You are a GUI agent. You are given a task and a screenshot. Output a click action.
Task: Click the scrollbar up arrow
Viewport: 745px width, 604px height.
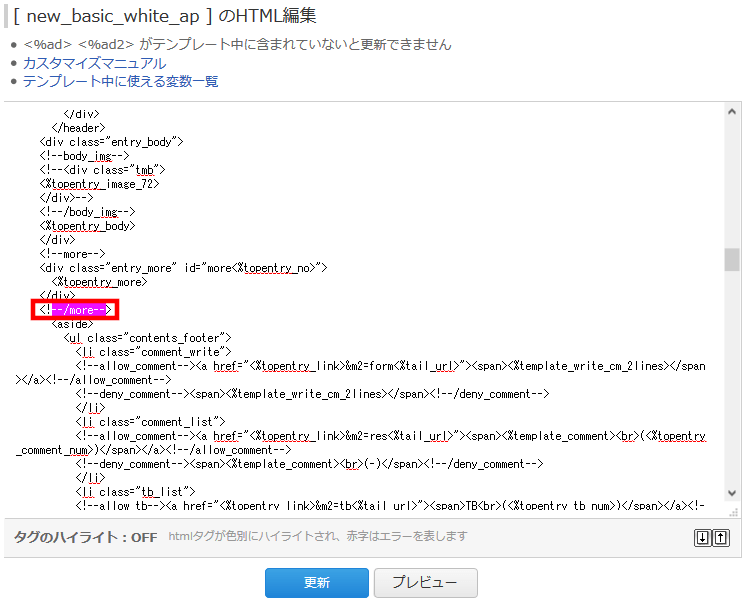tap(732, 112)
